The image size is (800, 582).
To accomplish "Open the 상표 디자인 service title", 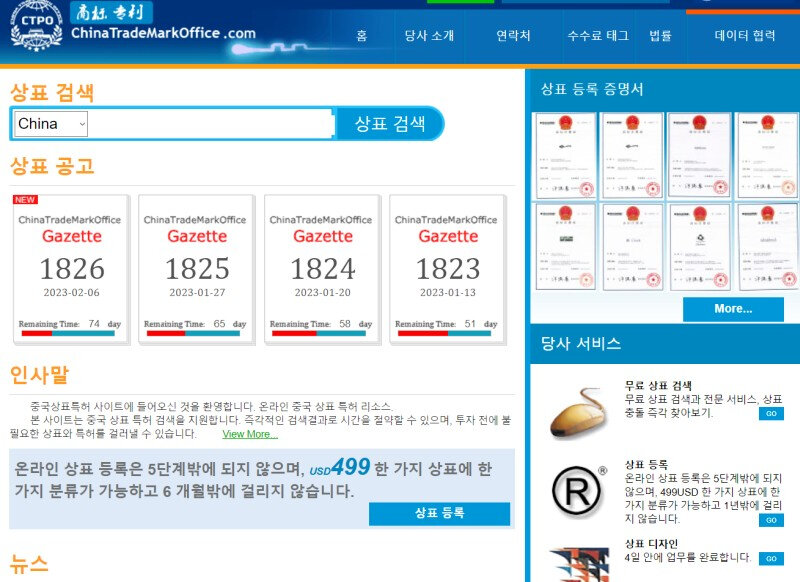I will [x=651, y=544].
